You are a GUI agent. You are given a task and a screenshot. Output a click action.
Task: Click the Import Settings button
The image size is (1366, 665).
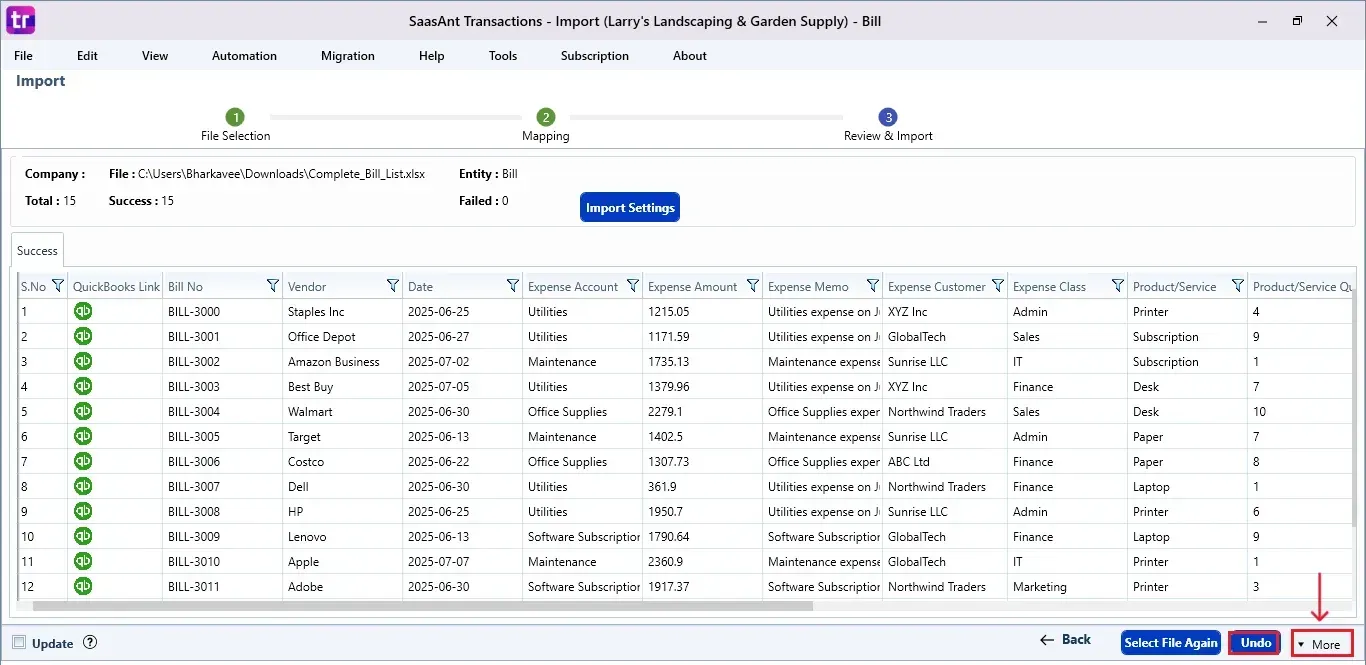[630, 207]
